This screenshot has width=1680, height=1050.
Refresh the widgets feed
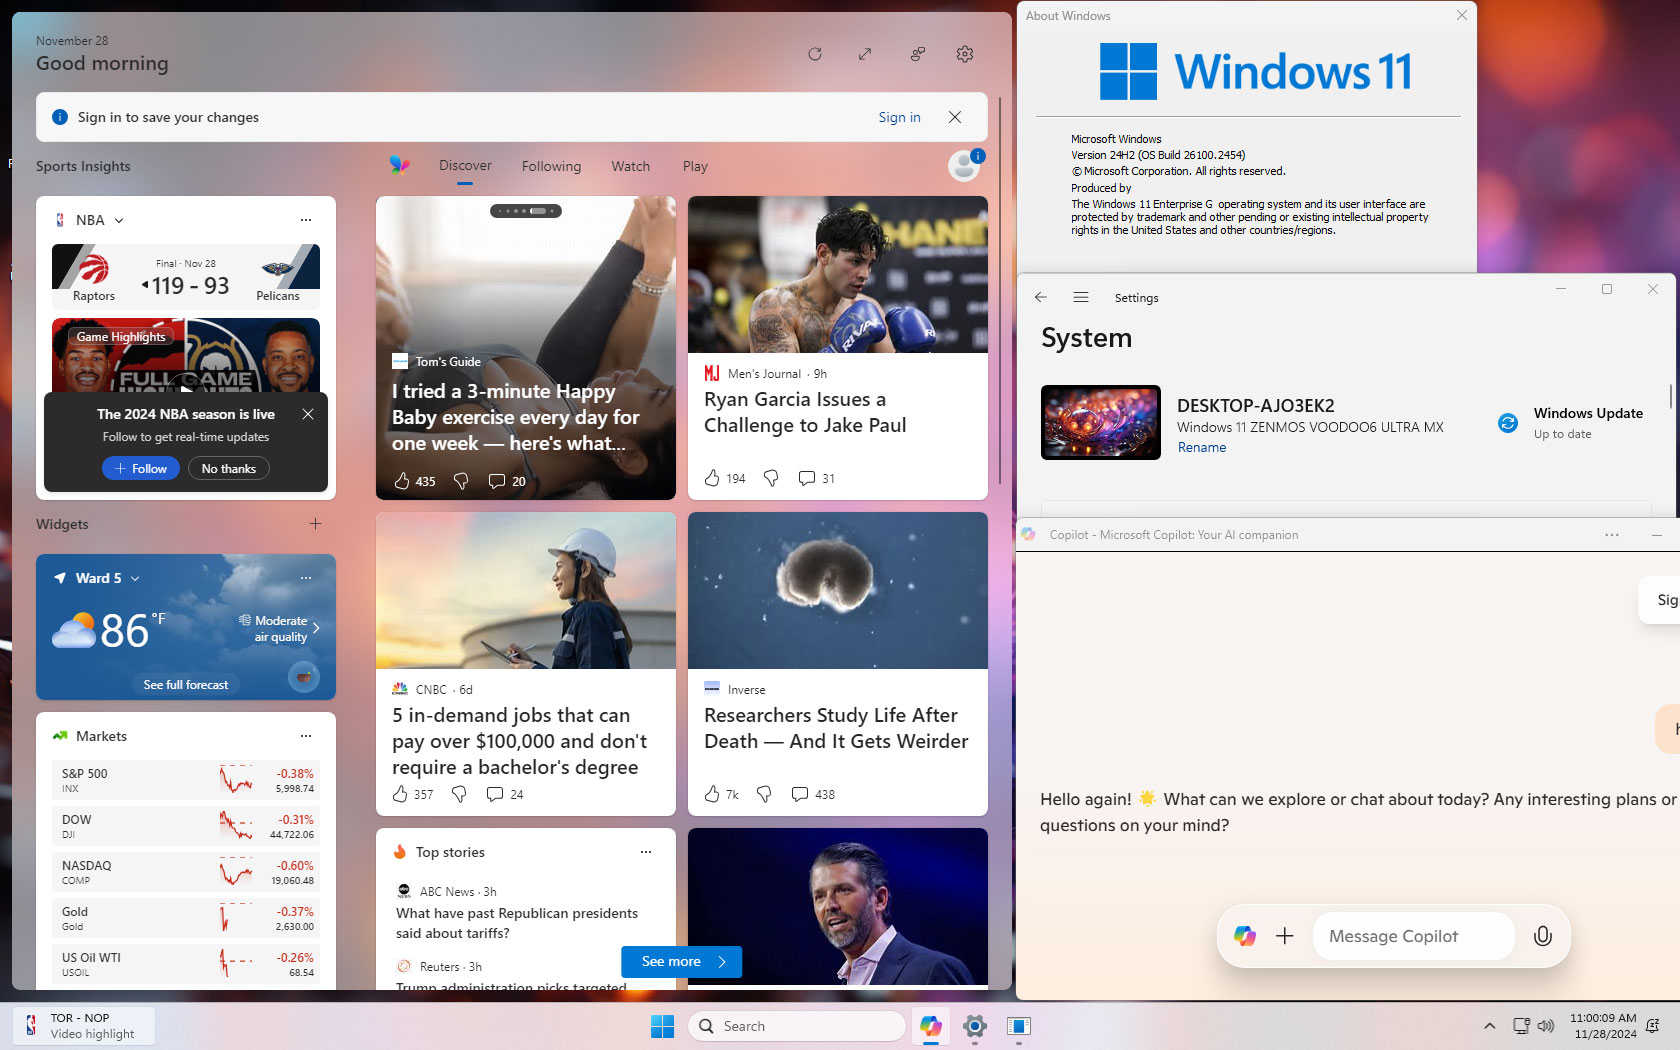tap(815, 54)
